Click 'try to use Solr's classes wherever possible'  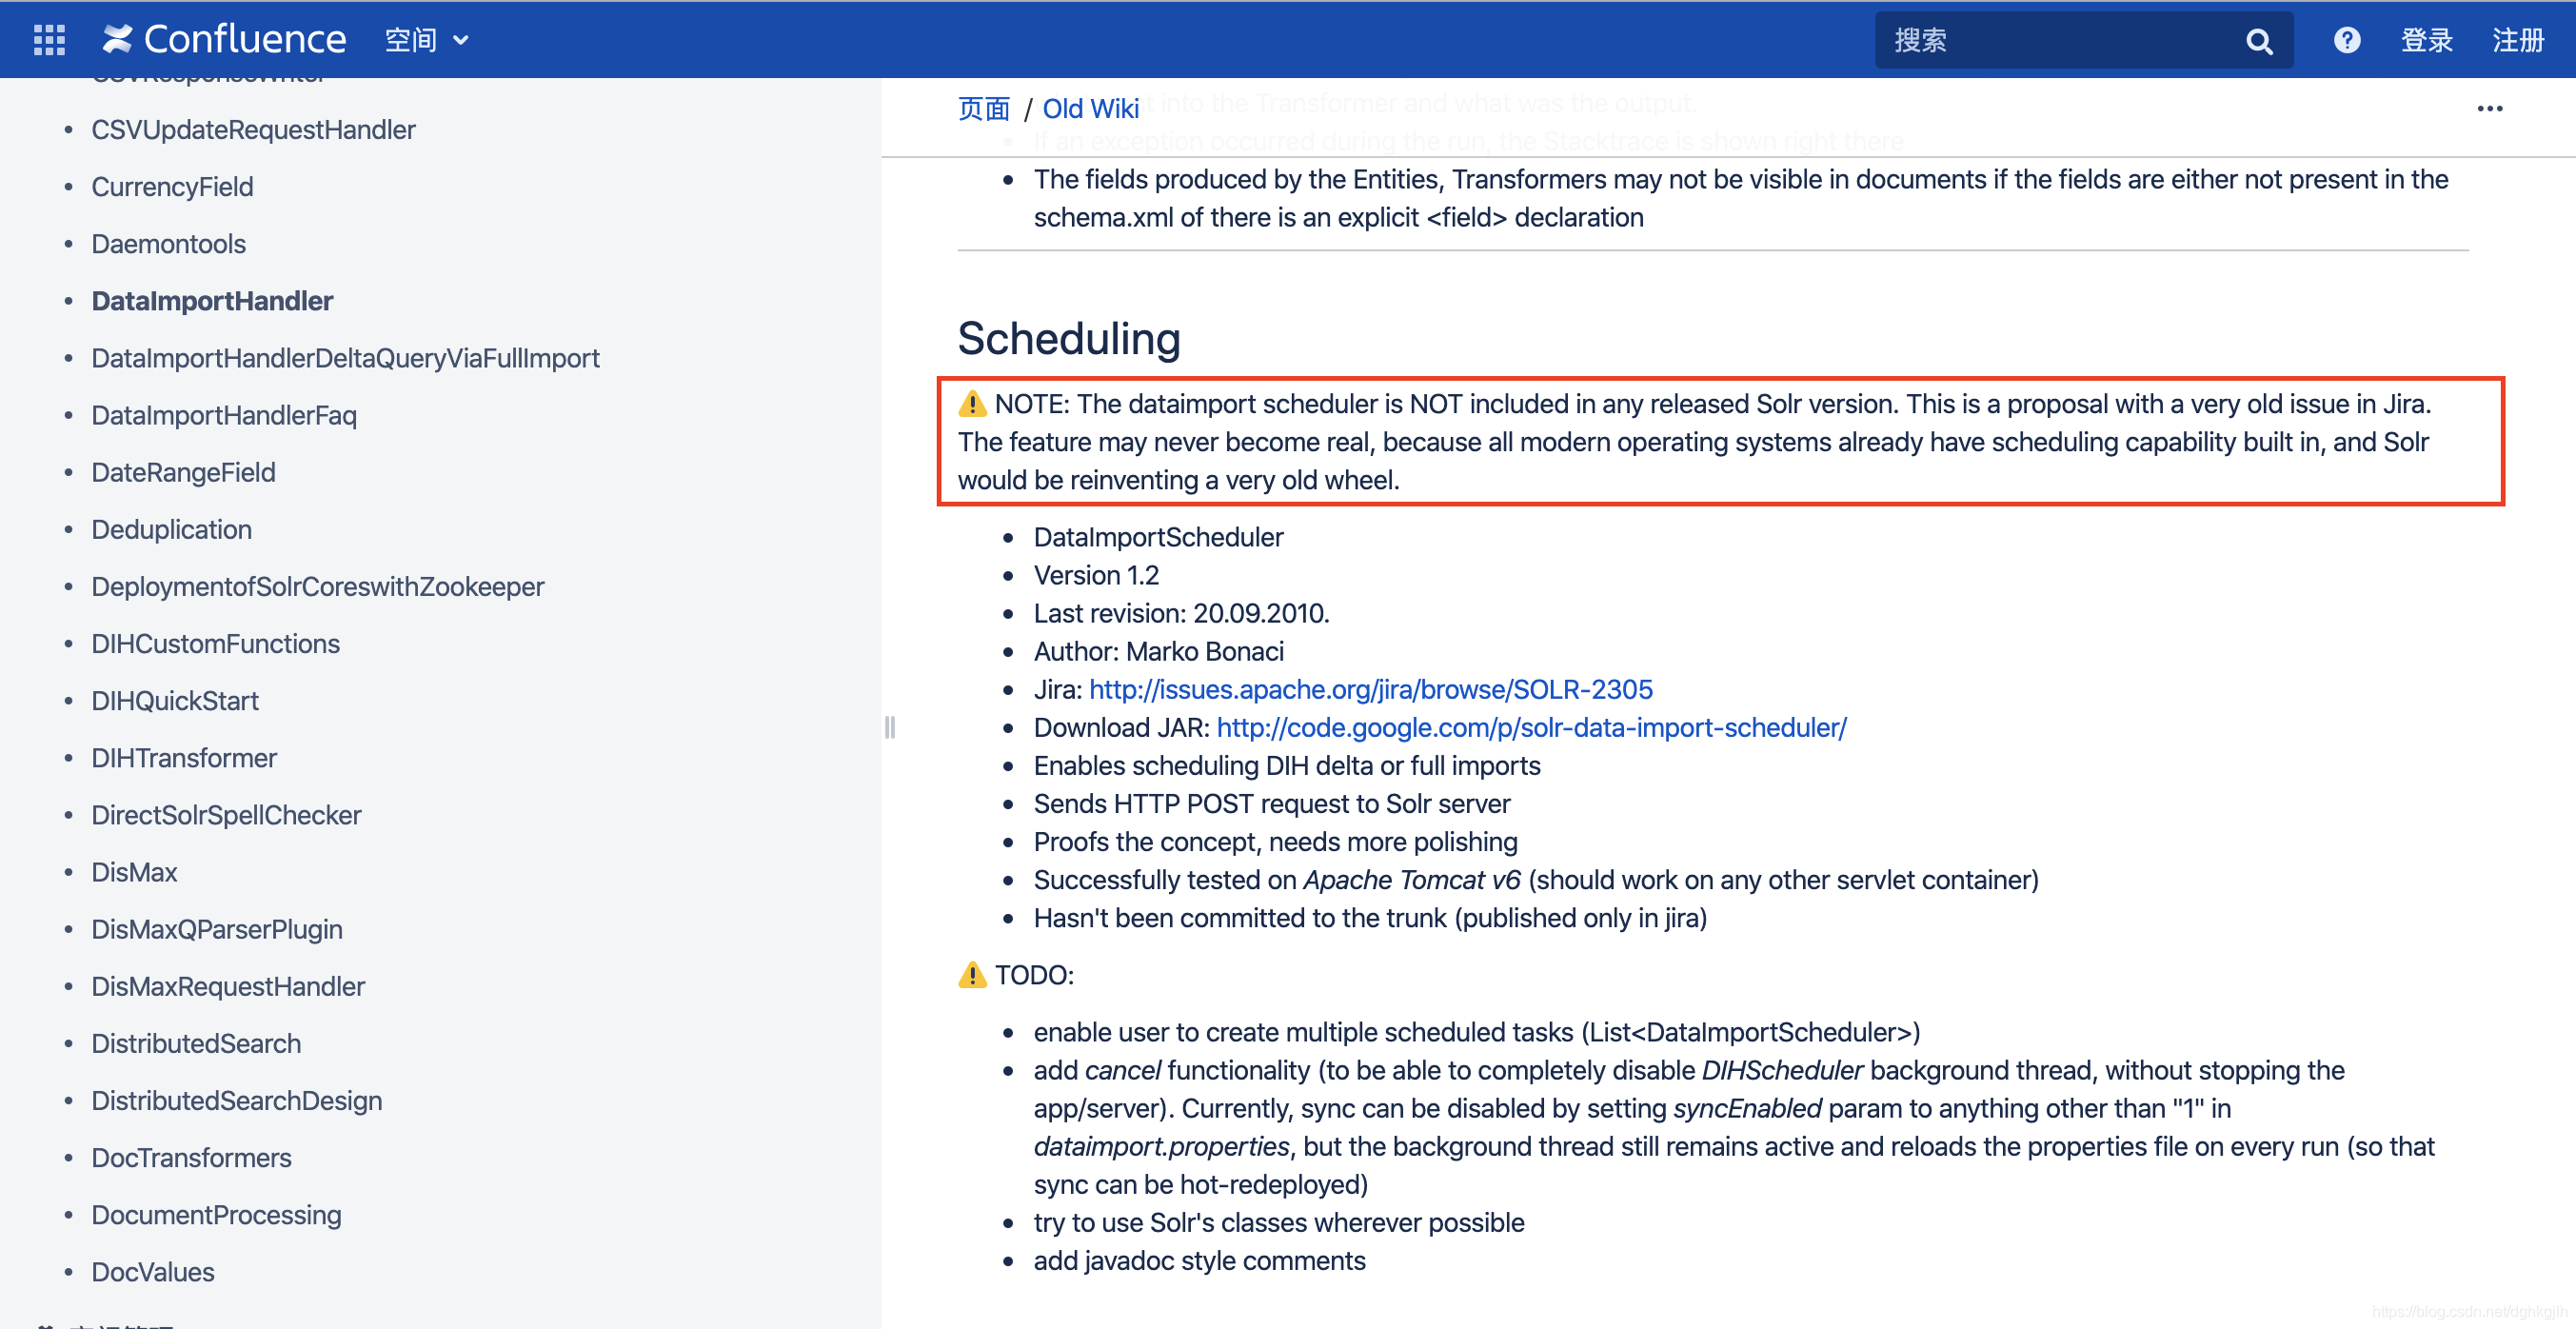[x=1279, y=1222]
